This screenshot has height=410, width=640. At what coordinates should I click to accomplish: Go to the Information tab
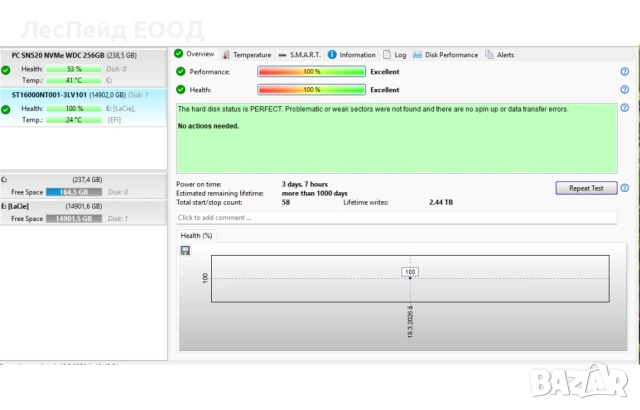[352, 55]
